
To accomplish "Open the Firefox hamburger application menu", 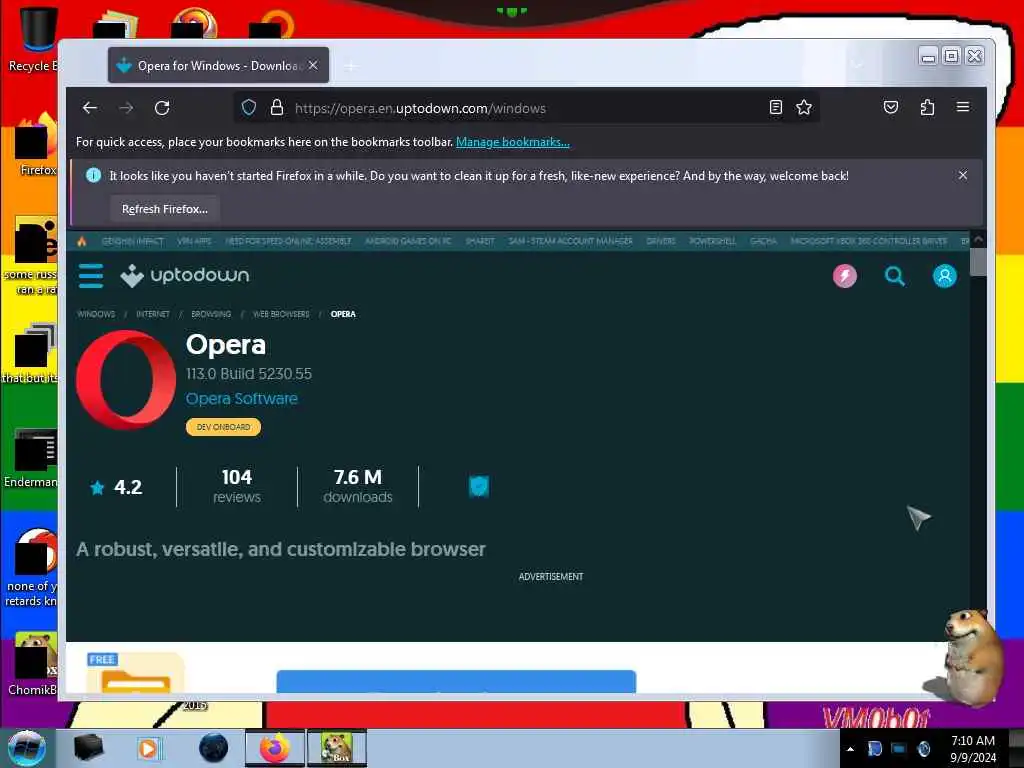I will point(963,107).
